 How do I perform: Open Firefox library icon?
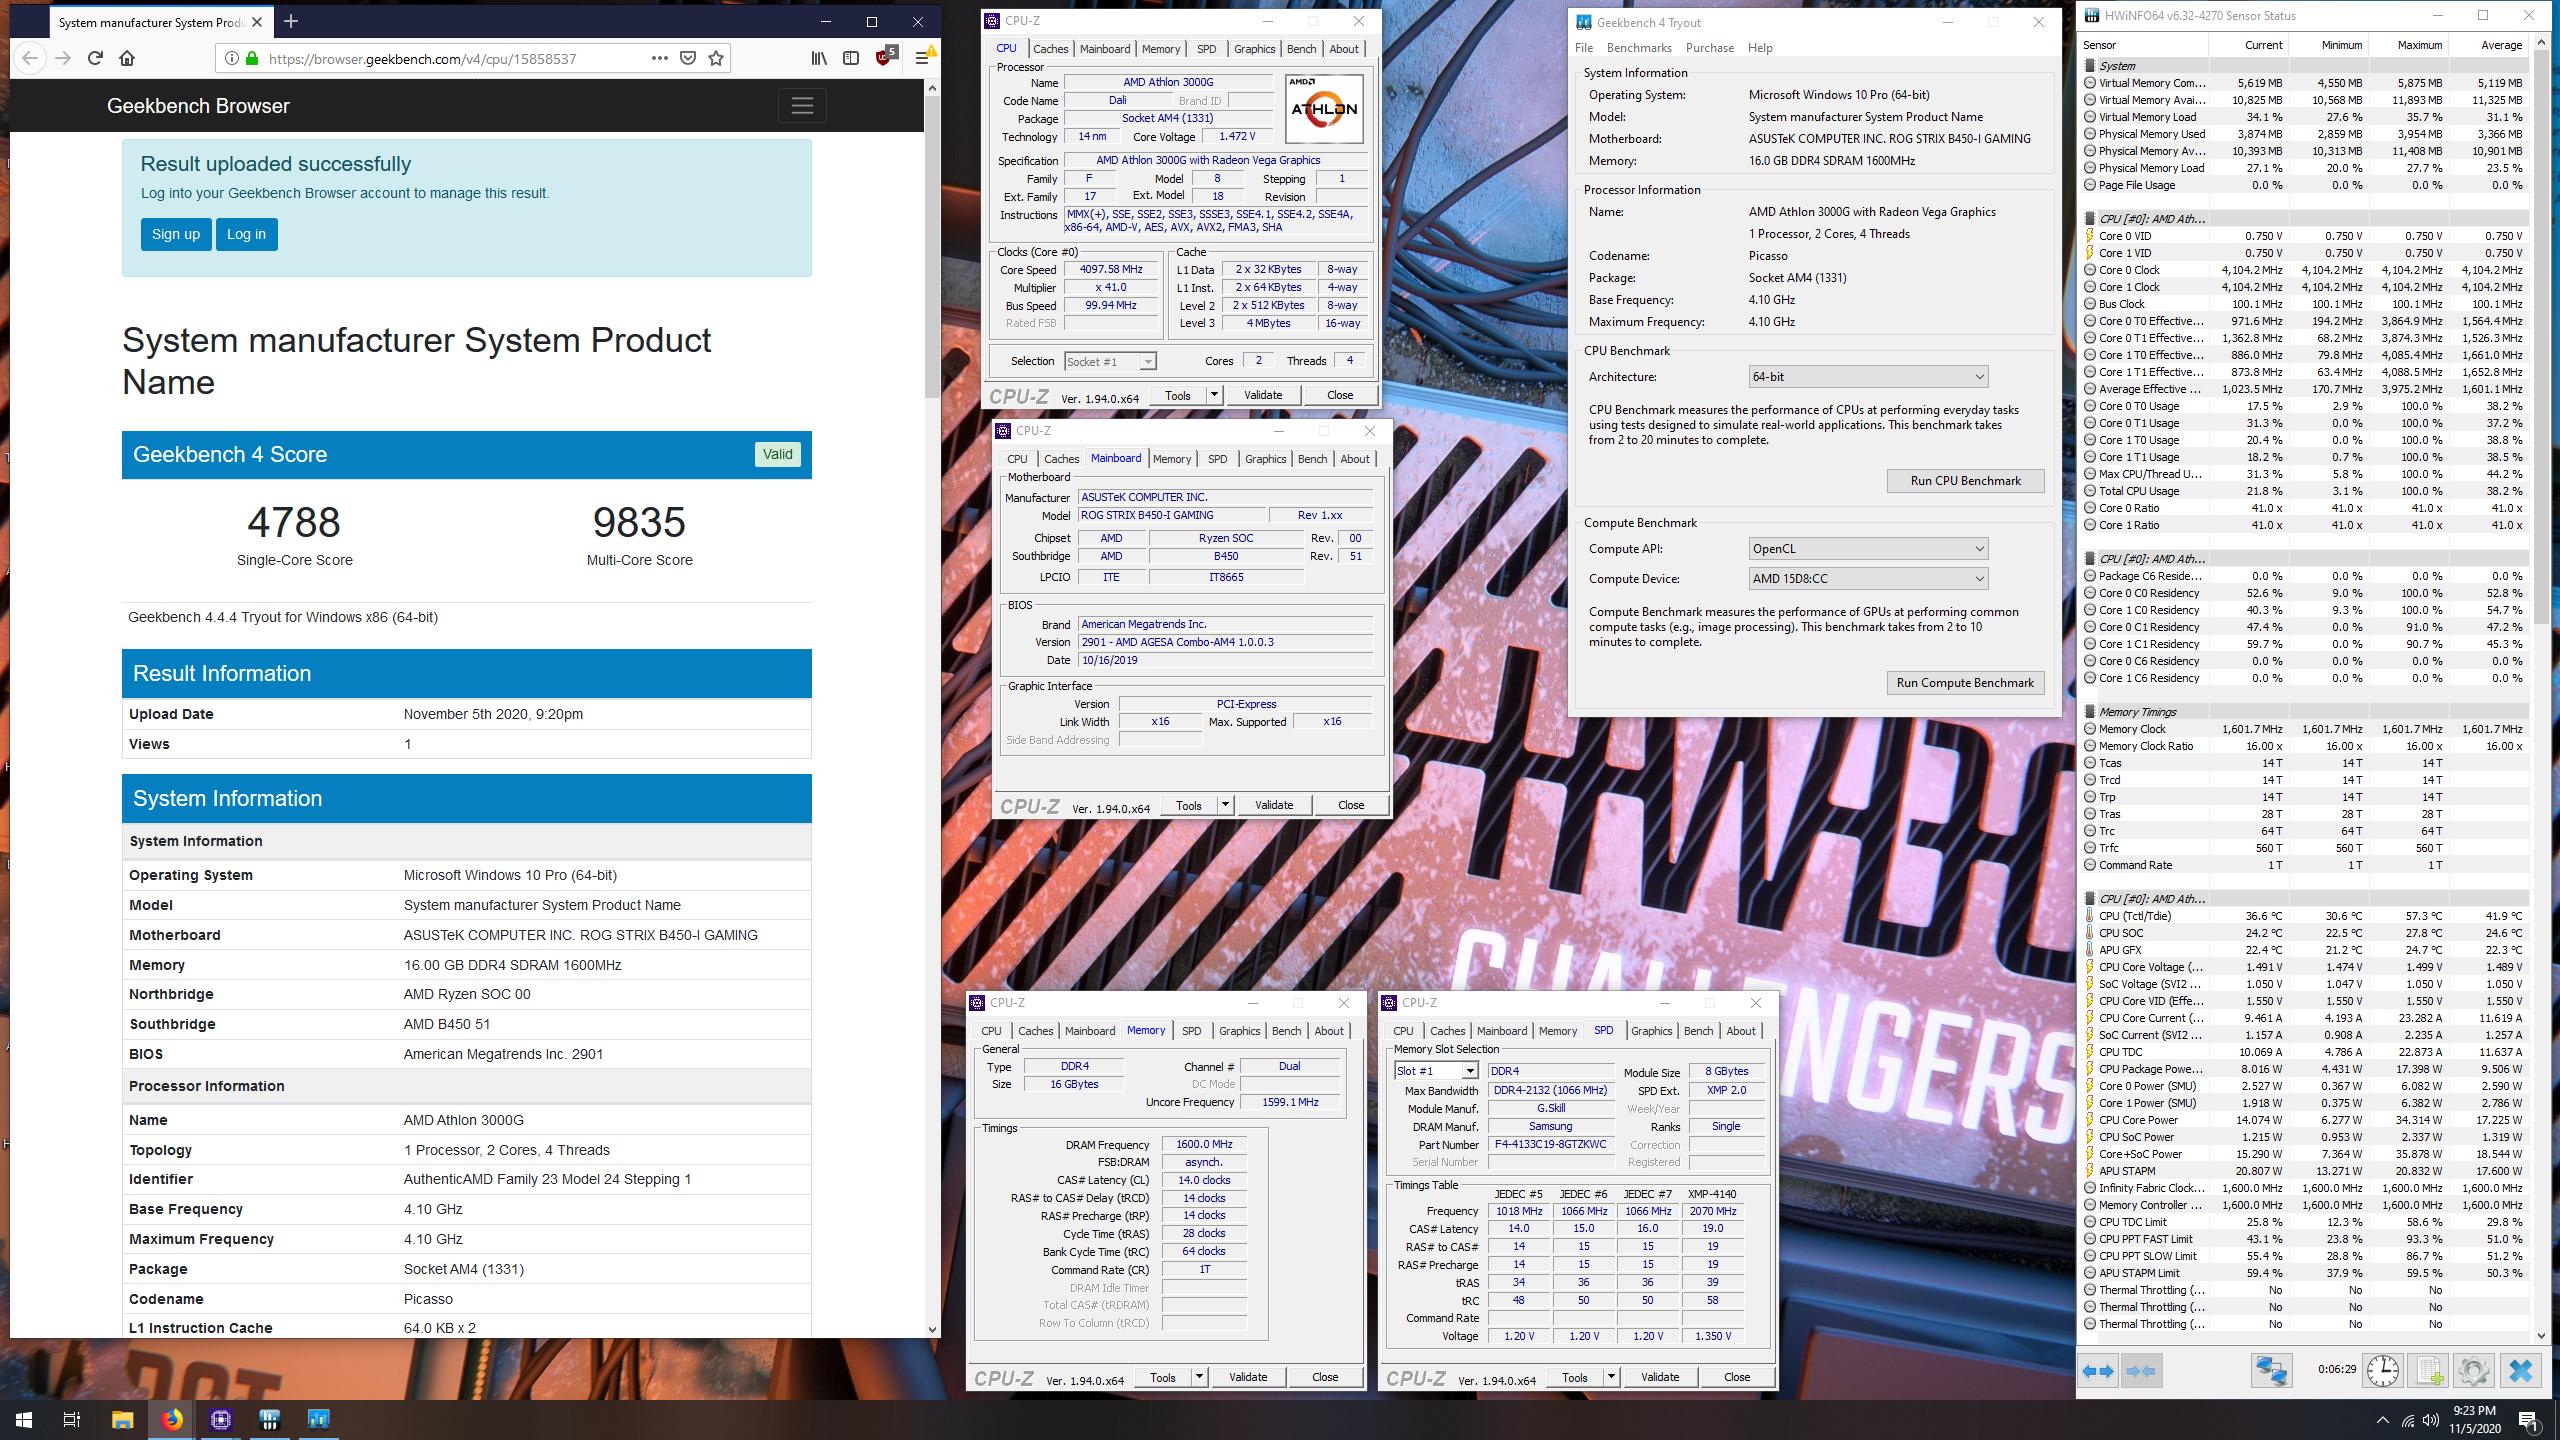(x=819, y=58)
